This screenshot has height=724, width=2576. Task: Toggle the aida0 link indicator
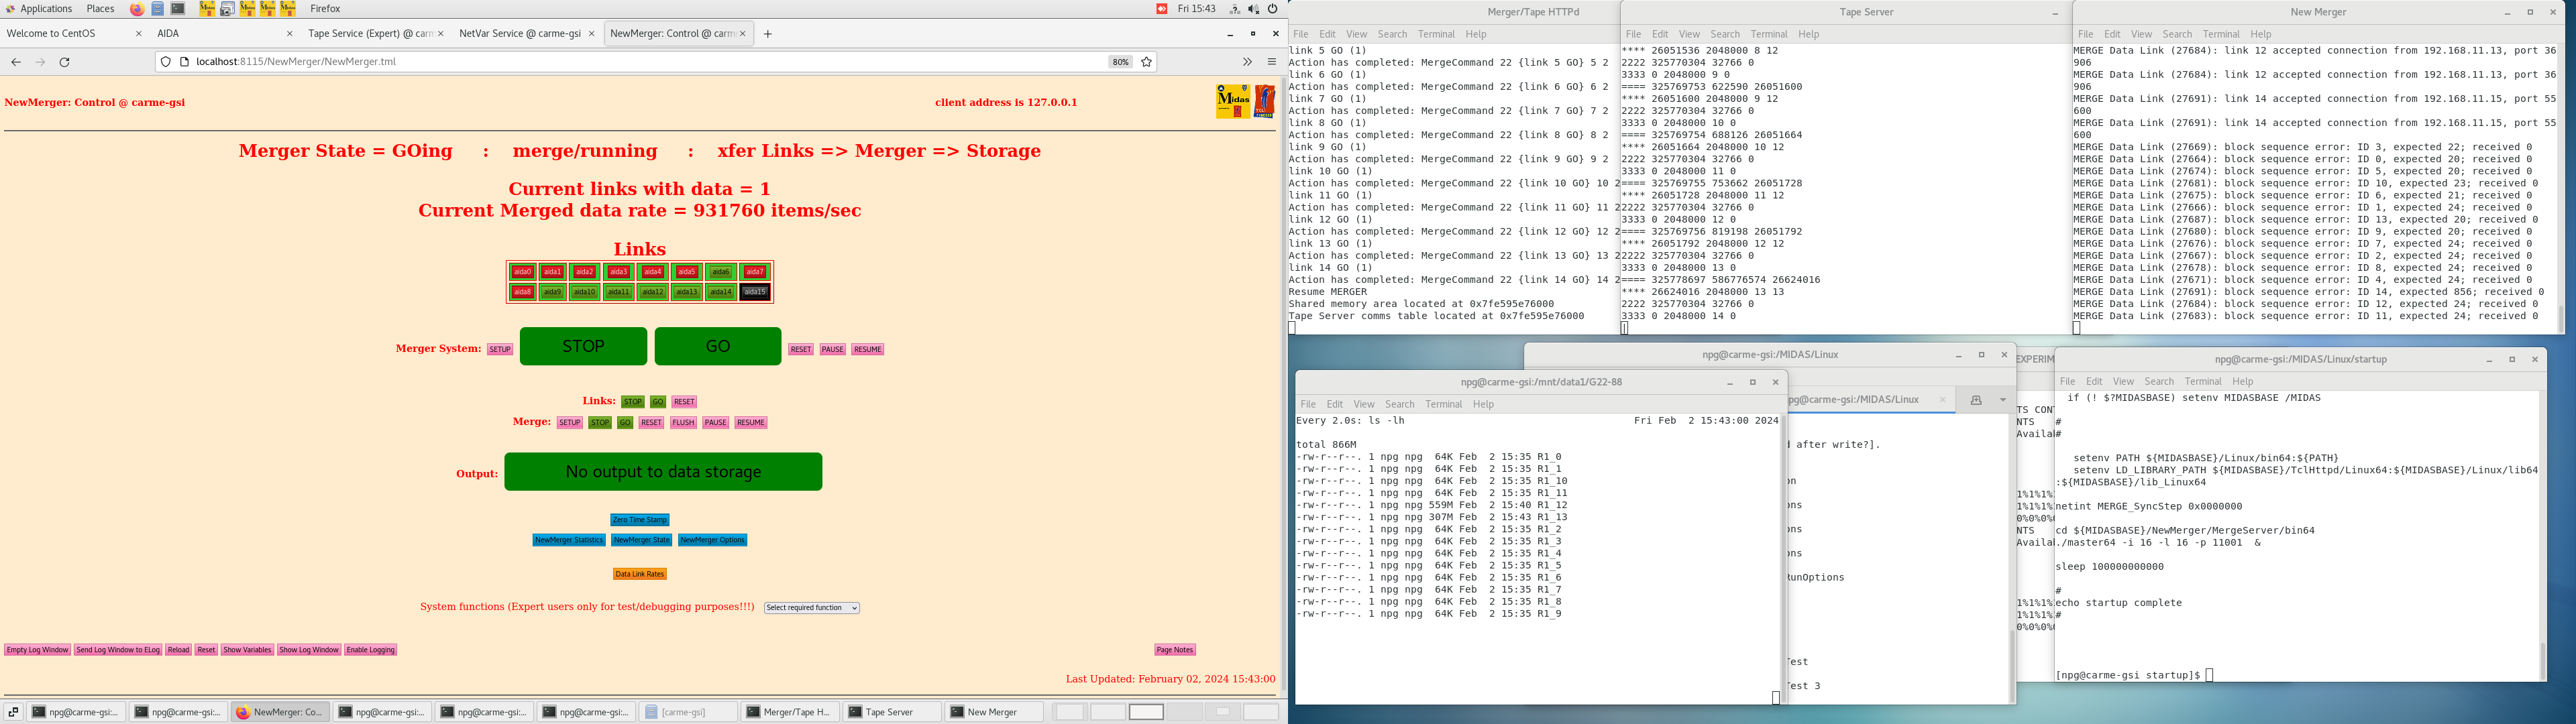[x=522, y=272]
